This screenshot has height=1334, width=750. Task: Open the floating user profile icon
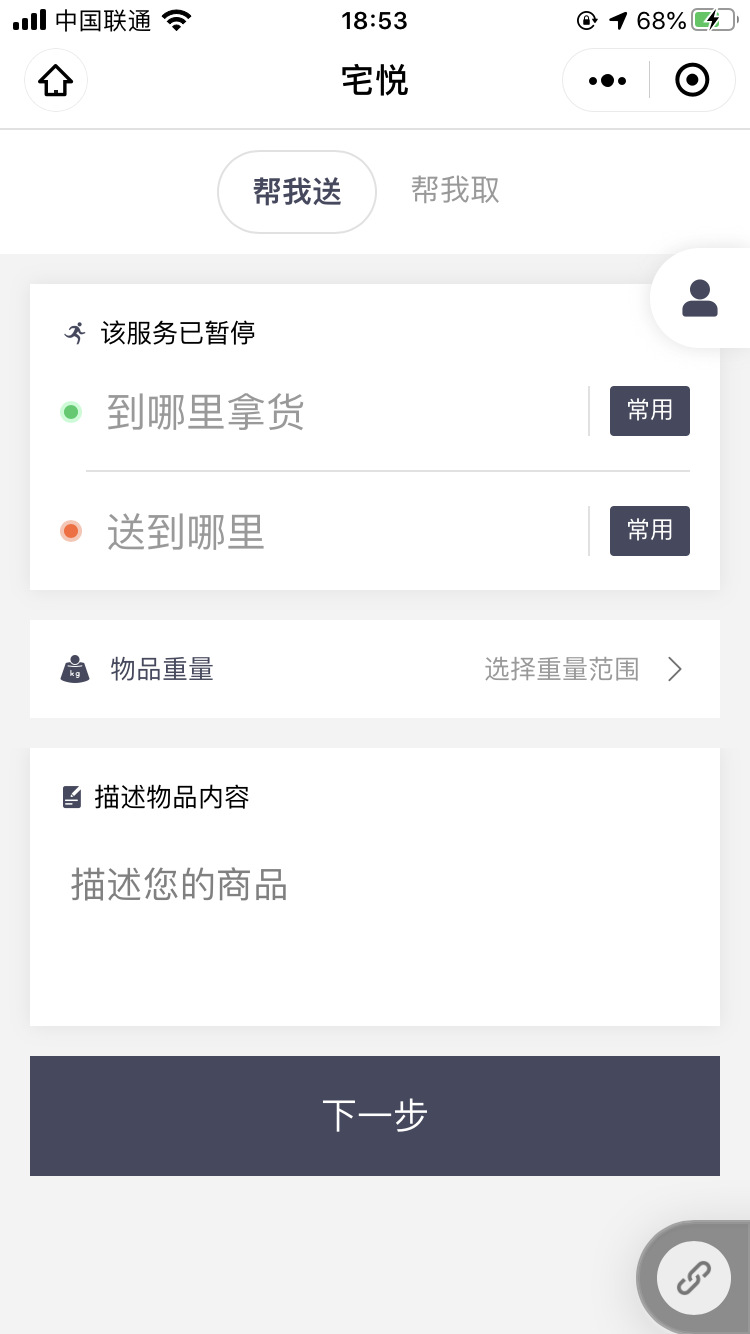point(700,298)
